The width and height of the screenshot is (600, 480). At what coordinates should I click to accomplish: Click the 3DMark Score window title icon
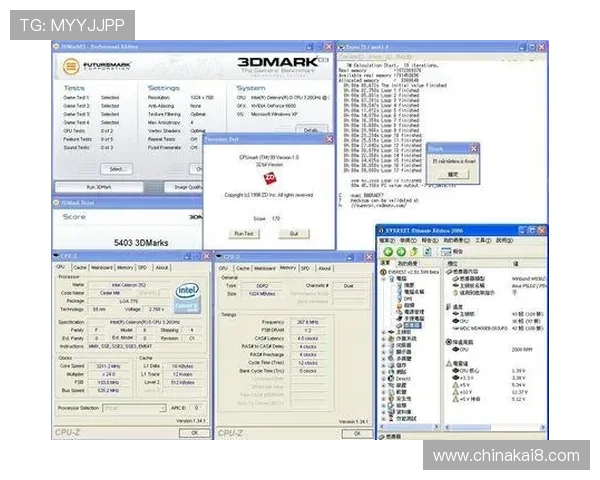(x=57, y=202)
